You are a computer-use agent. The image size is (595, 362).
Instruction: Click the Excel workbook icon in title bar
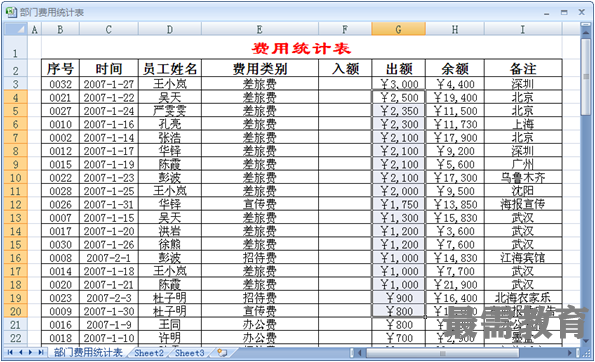coord(11,13)
